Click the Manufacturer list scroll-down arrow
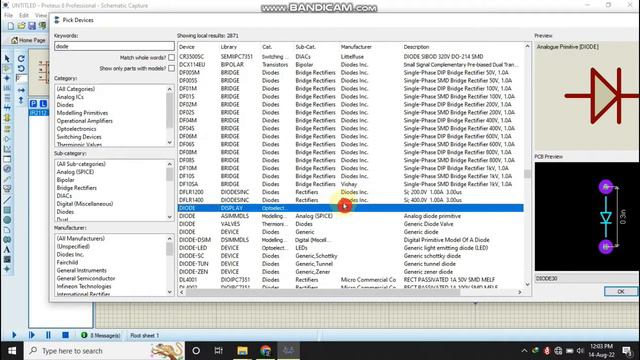The height and width of the screenshot is (360, 640). point(170,292)
